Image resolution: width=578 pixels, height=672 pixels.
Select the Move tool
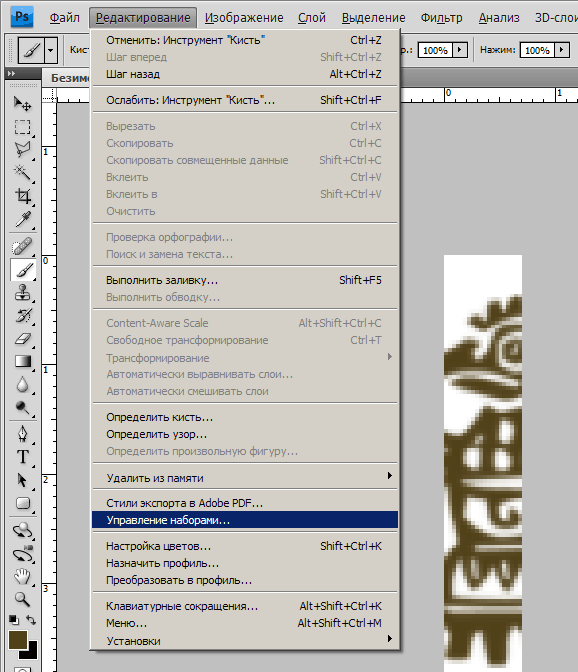pos(22,104)
